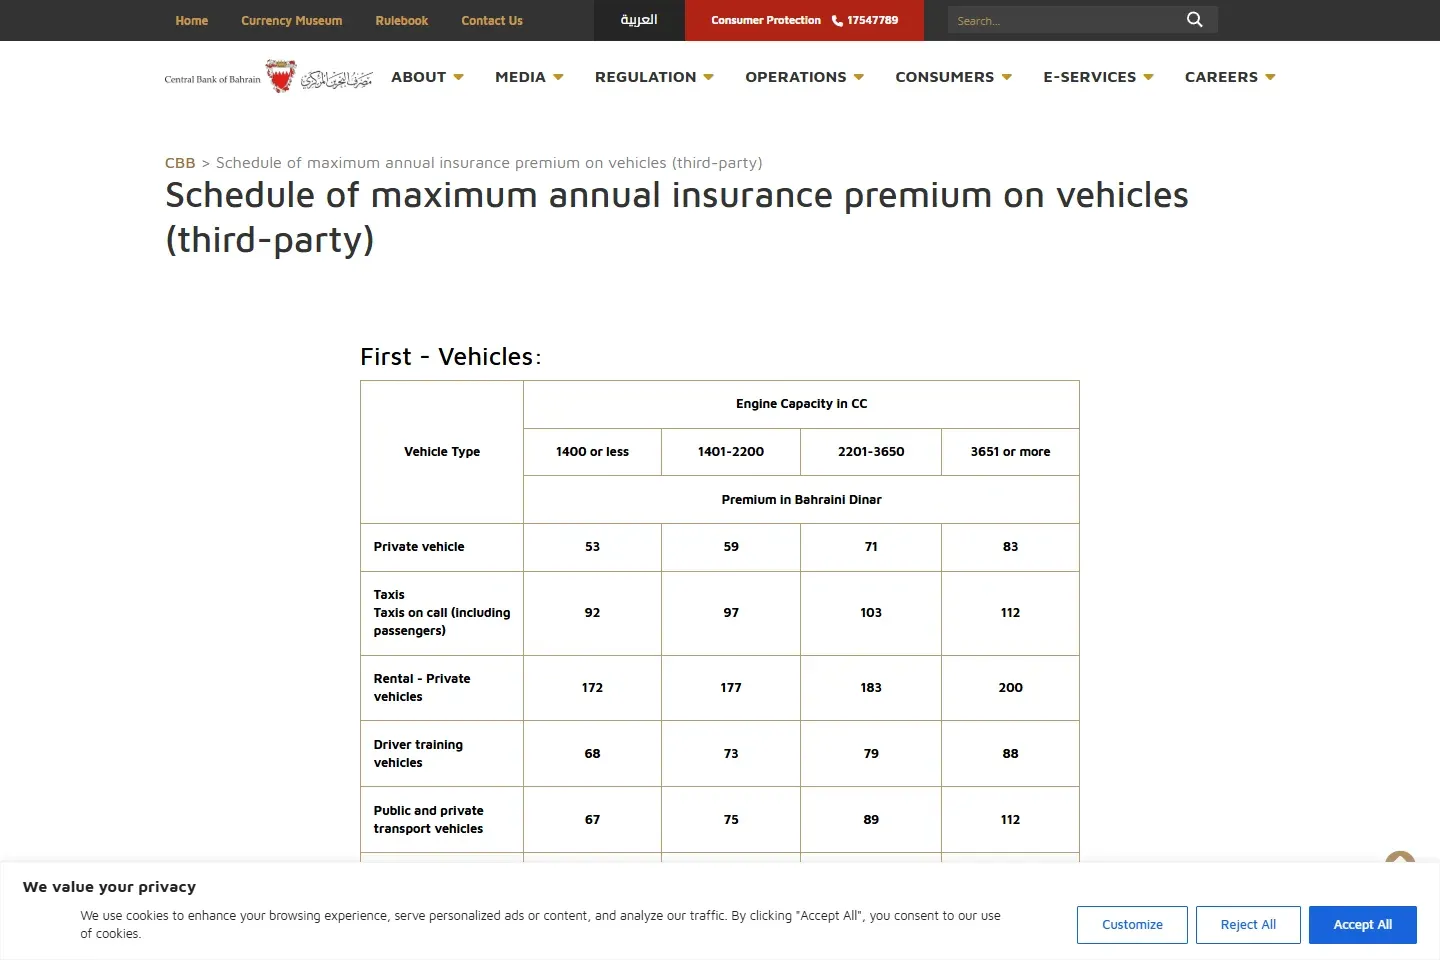Click the Private vehicle row label
This screenshot has height=960, width=1440.
[419, 547]
